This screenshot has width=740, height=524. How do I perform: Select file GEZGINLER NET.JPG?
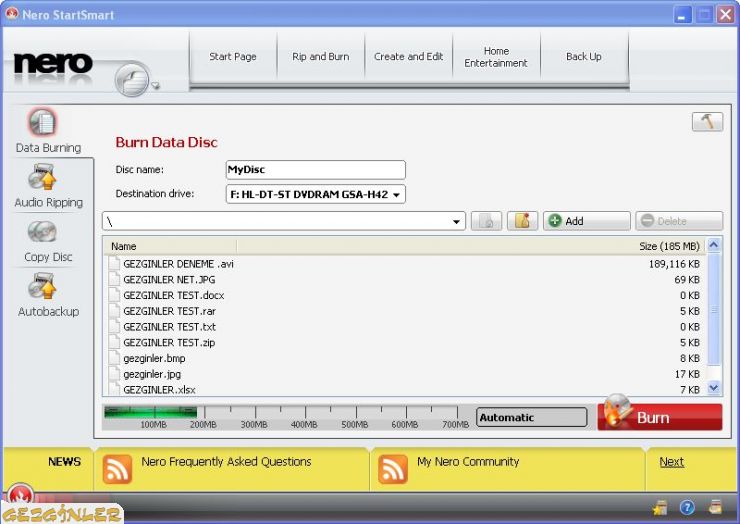(169, 279)
